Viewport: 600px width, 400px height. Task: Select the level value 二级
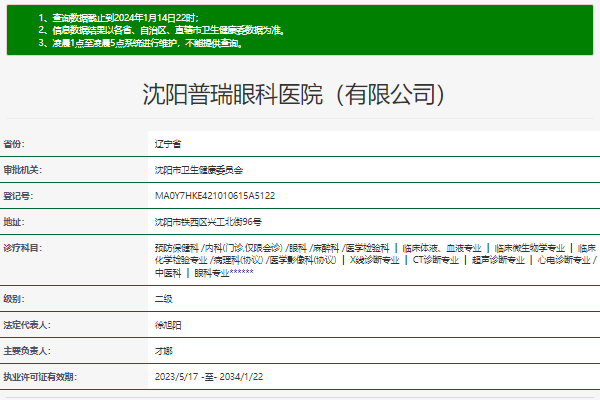pyautogui.click(x=163, y=299)
